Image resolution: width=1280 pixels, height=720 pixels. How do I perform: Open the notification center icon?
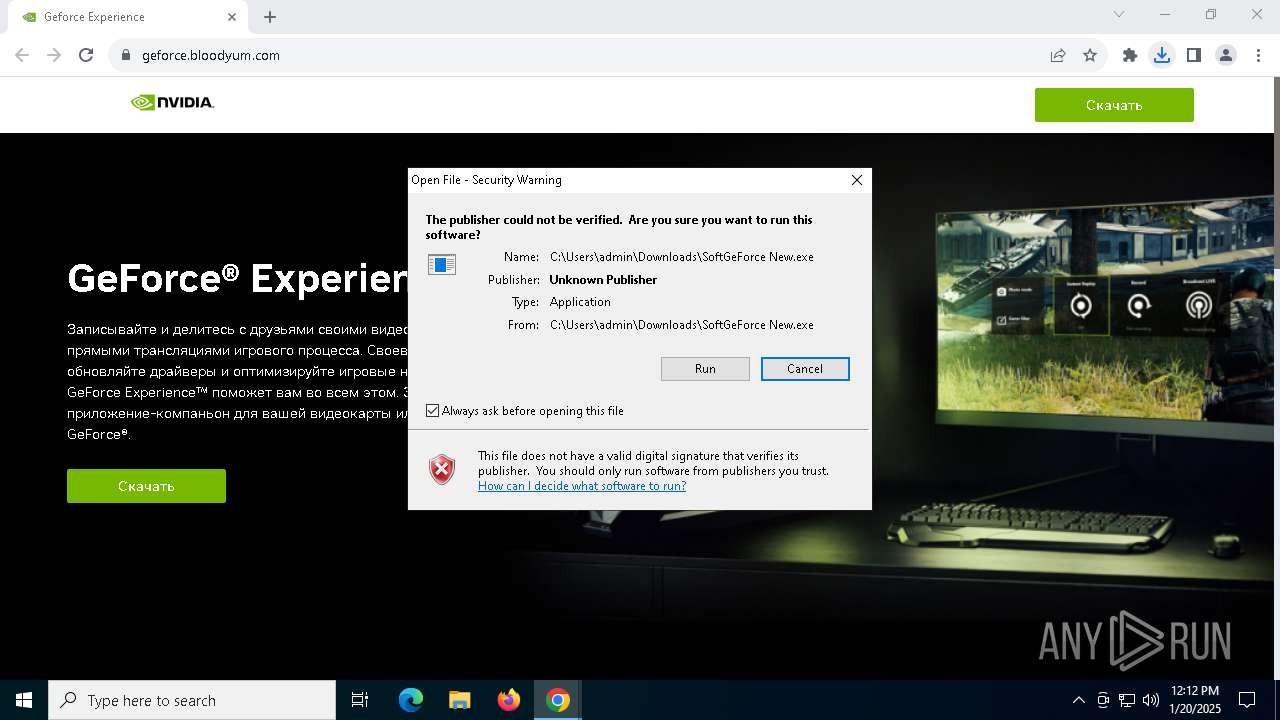pos(1247,700)
